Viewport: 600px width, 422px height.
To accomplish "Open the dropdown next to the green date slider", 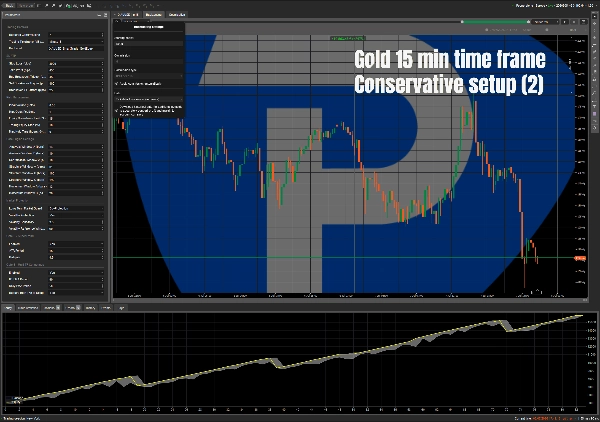I will tap(546, 22).
